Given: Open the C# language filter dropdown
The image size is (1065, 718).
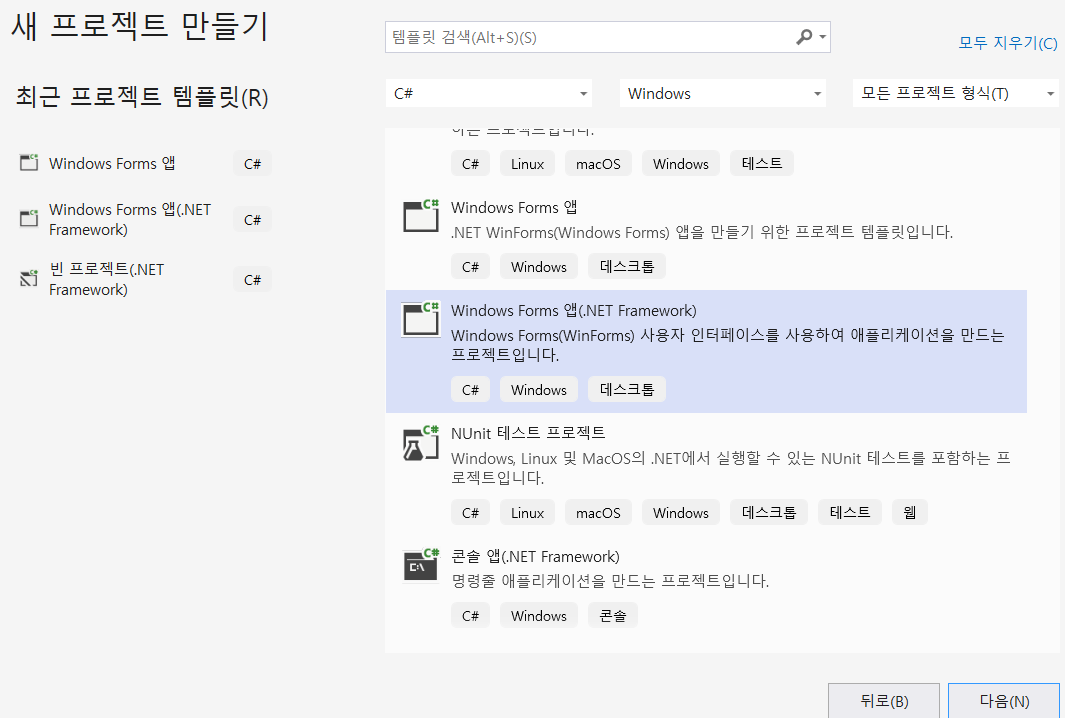Looking at the screenshot, I should click(489, 93).
